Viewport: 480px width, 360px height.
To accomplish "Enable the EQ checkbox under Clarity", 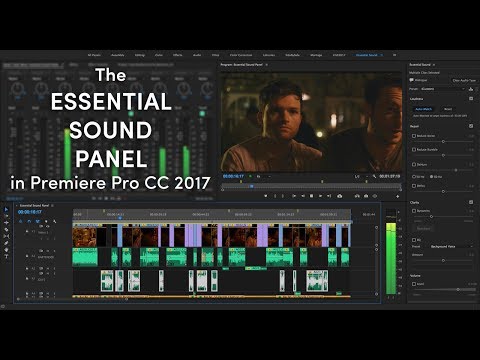I will 414,240.
